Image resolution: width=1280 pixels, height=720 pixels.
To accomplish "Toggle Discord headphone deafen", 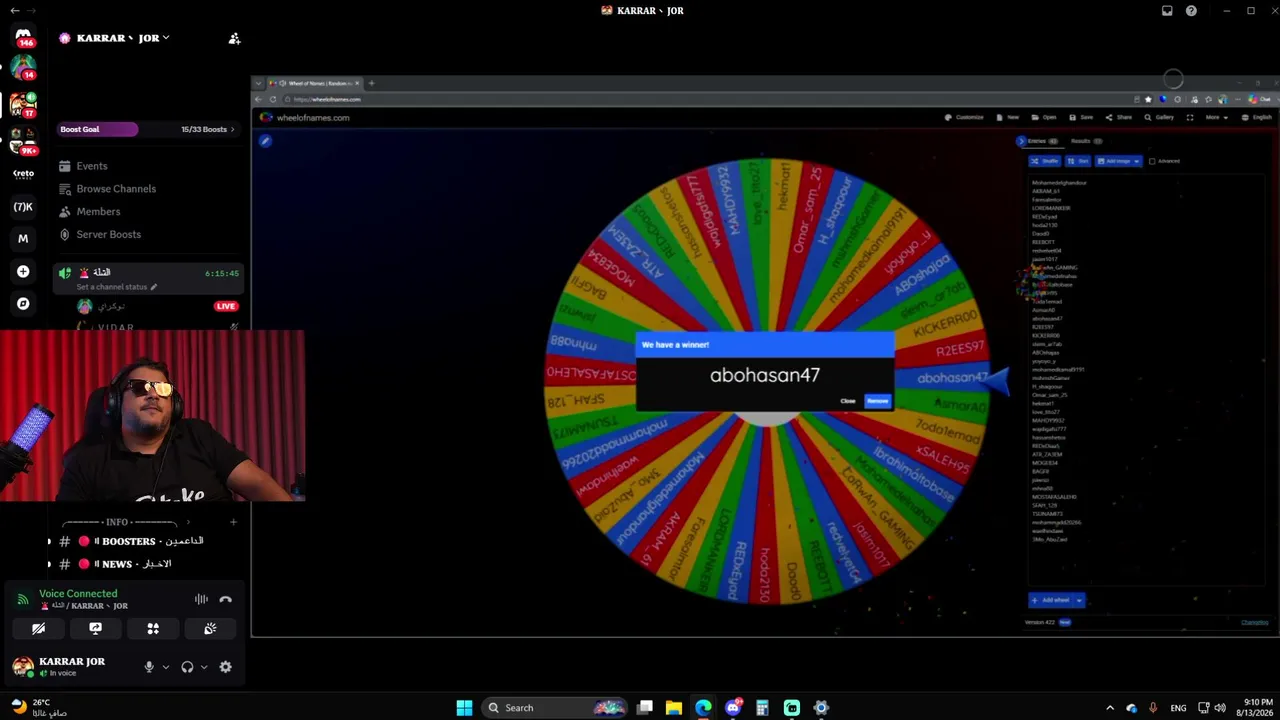I will click(187, 667).
